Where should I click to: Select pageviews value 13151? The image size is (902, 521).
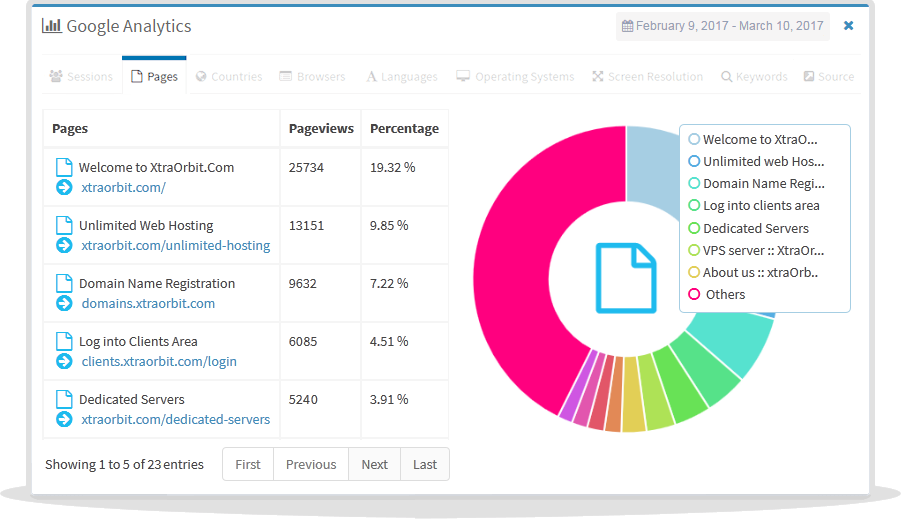click(x=306, y=226)
